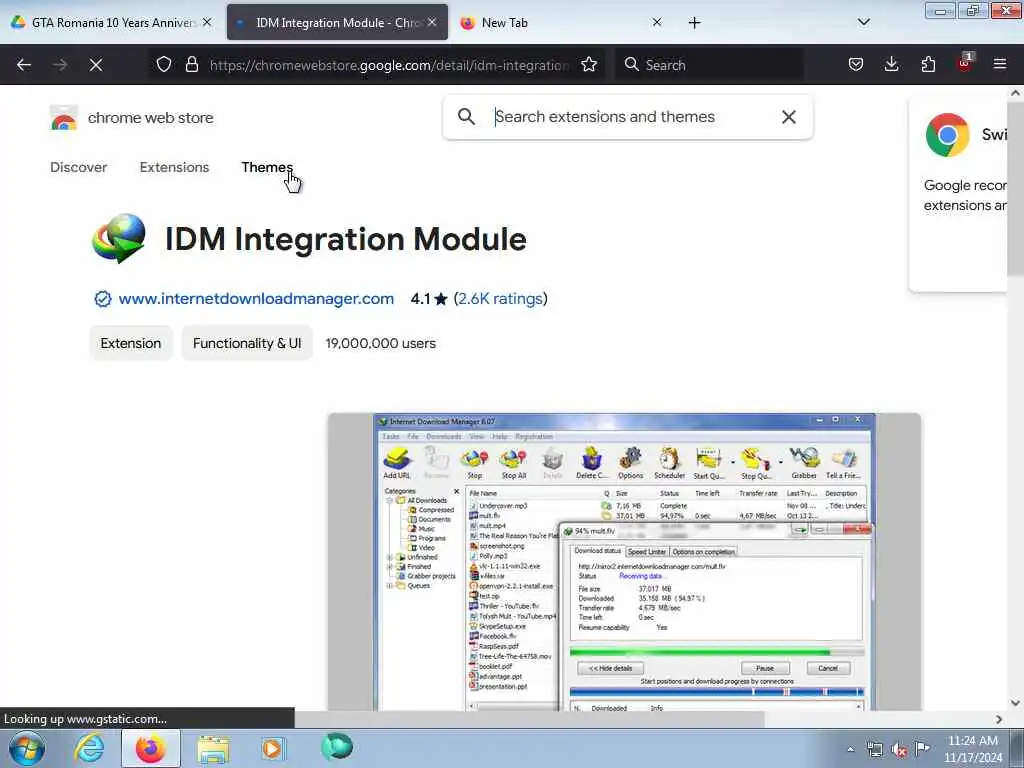Screen dimensions: 1024x768
Task: Click the vertical scrollbar down arrow
Action: [x=1016, y=703]
